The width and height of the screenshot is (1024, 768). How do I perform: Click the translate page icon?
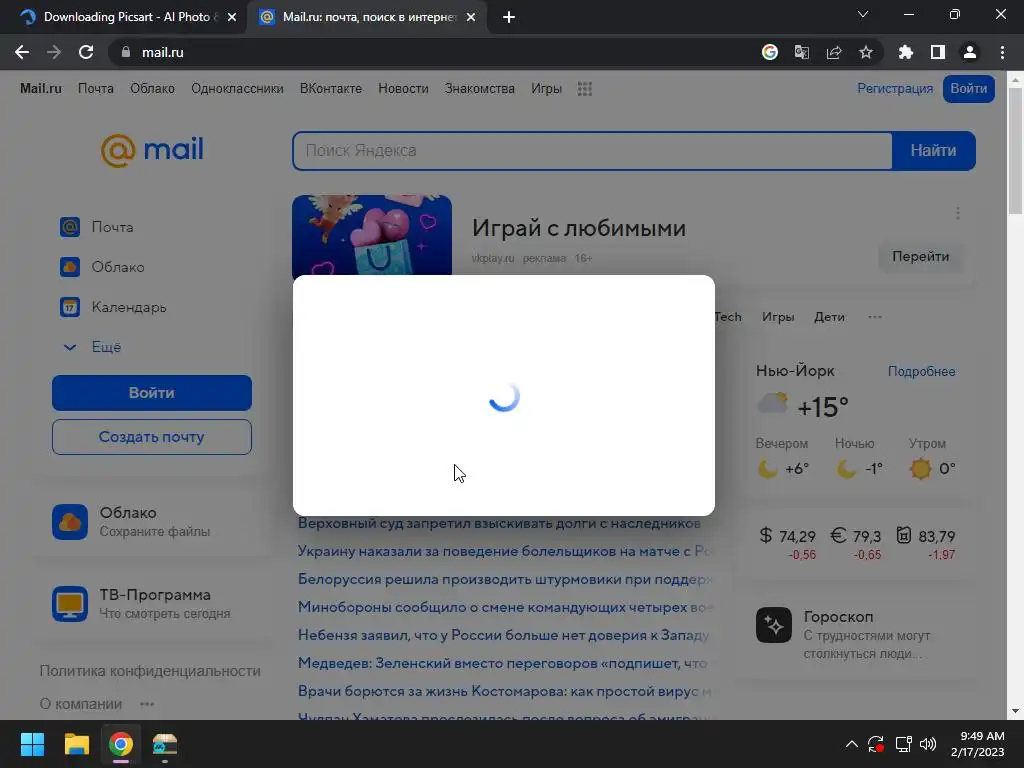(x=802, y=52)
